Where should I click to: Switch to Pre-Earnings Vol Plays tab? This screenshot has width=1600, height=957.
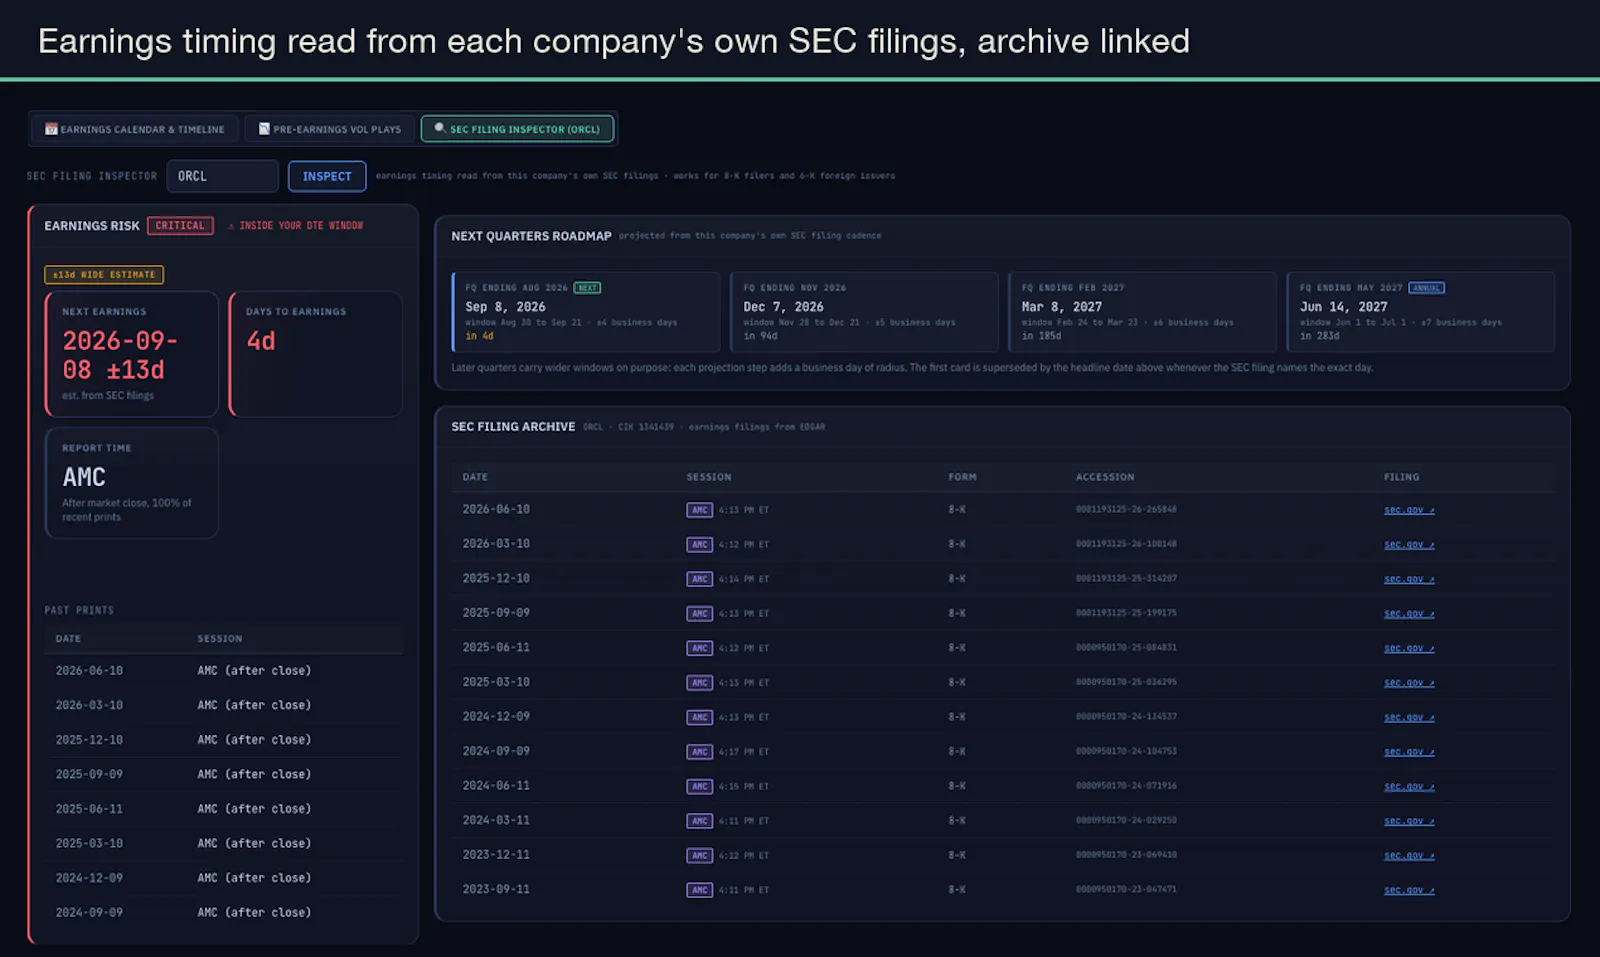330,129
